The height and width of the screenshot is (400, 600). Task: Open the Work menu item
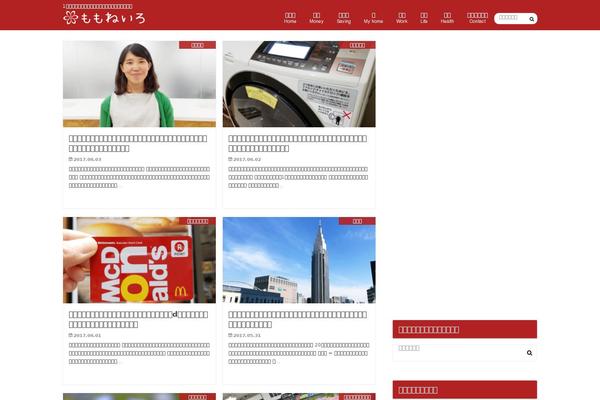(x=402, y=18)
